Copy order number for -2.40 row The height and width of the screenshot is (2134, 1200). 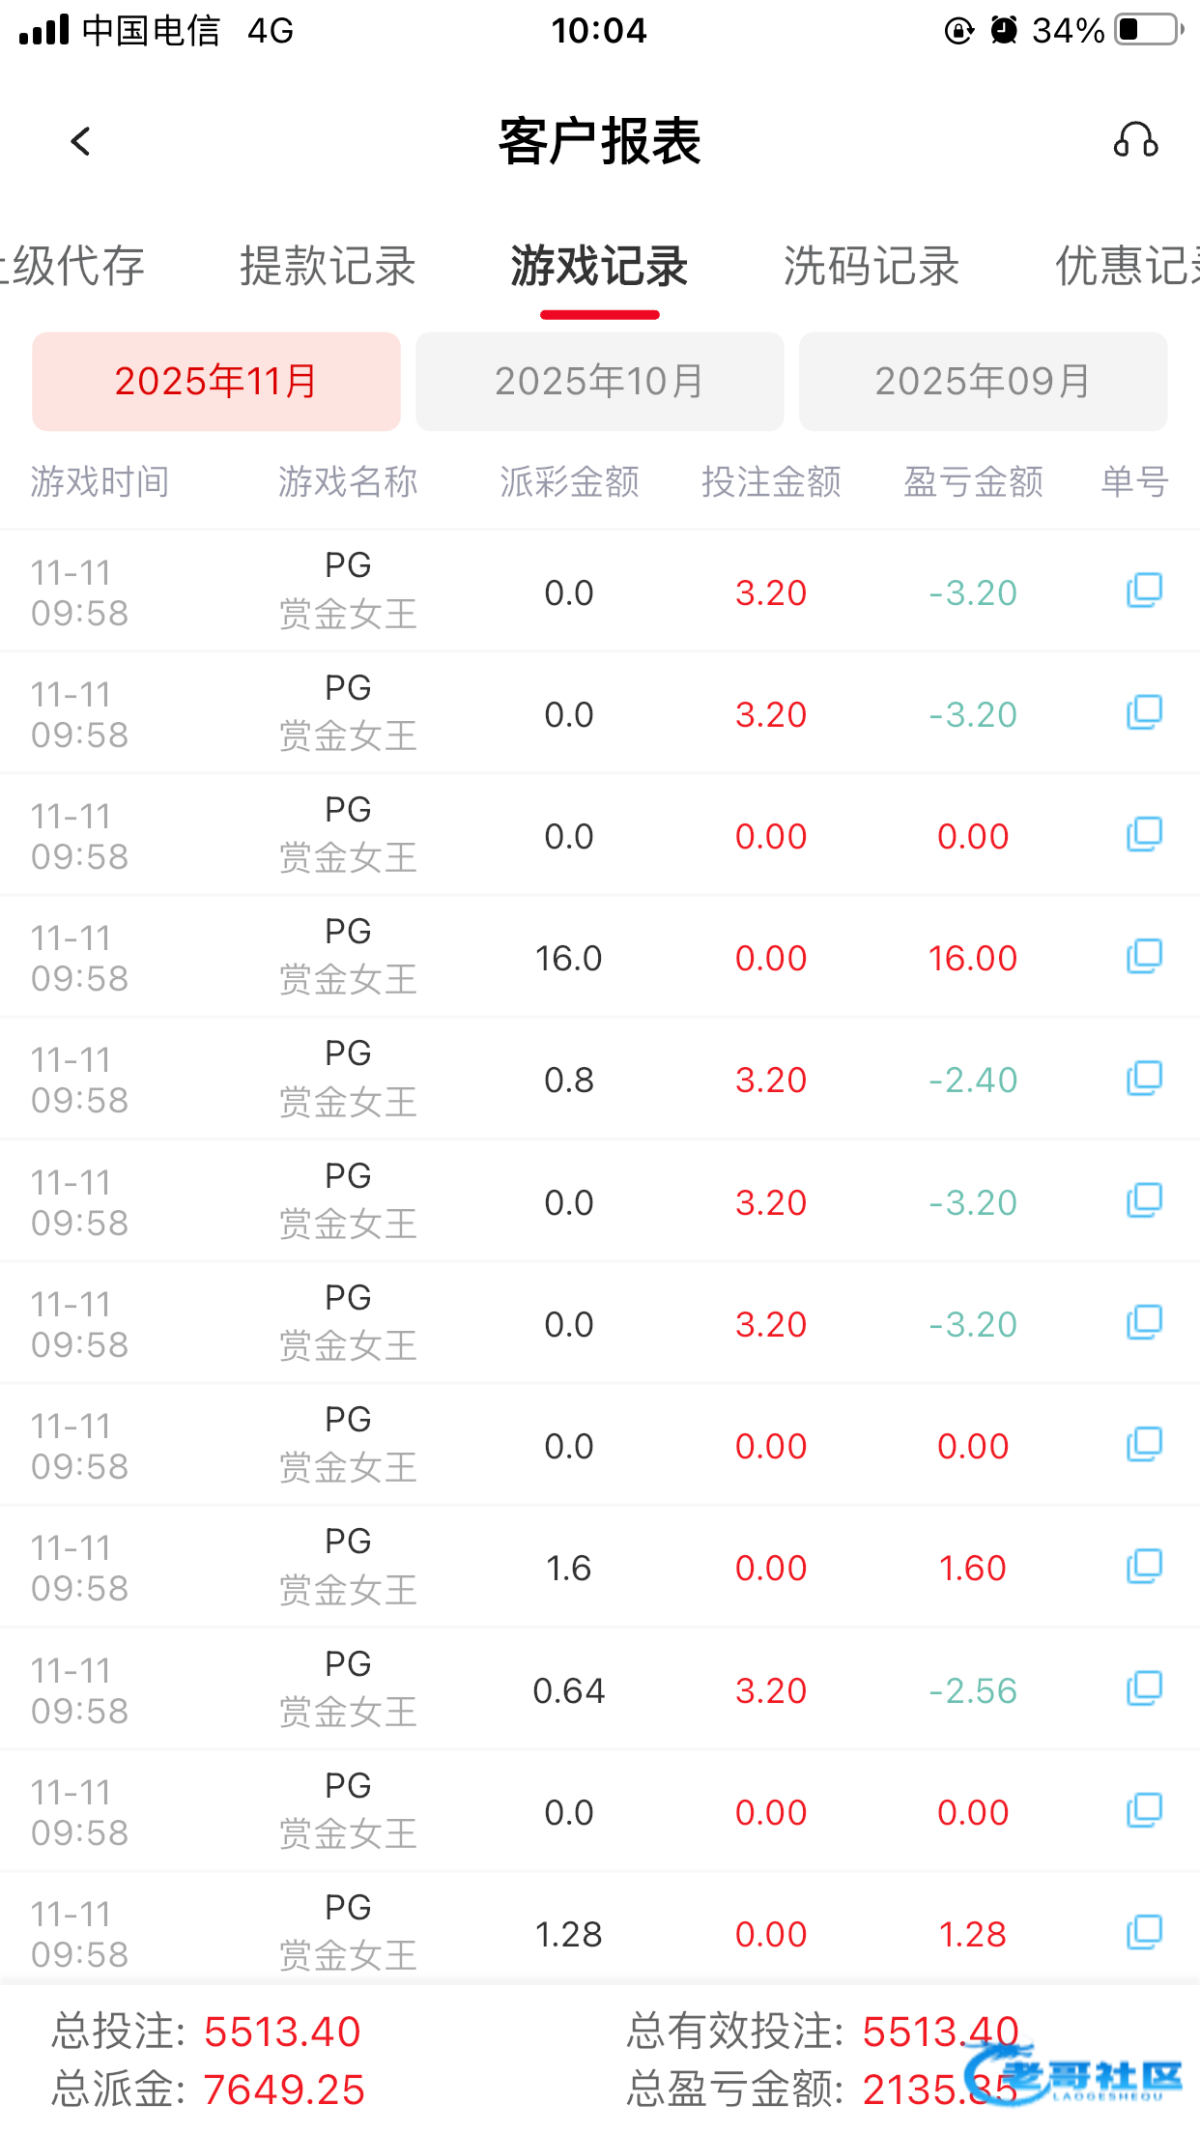1144,1079
